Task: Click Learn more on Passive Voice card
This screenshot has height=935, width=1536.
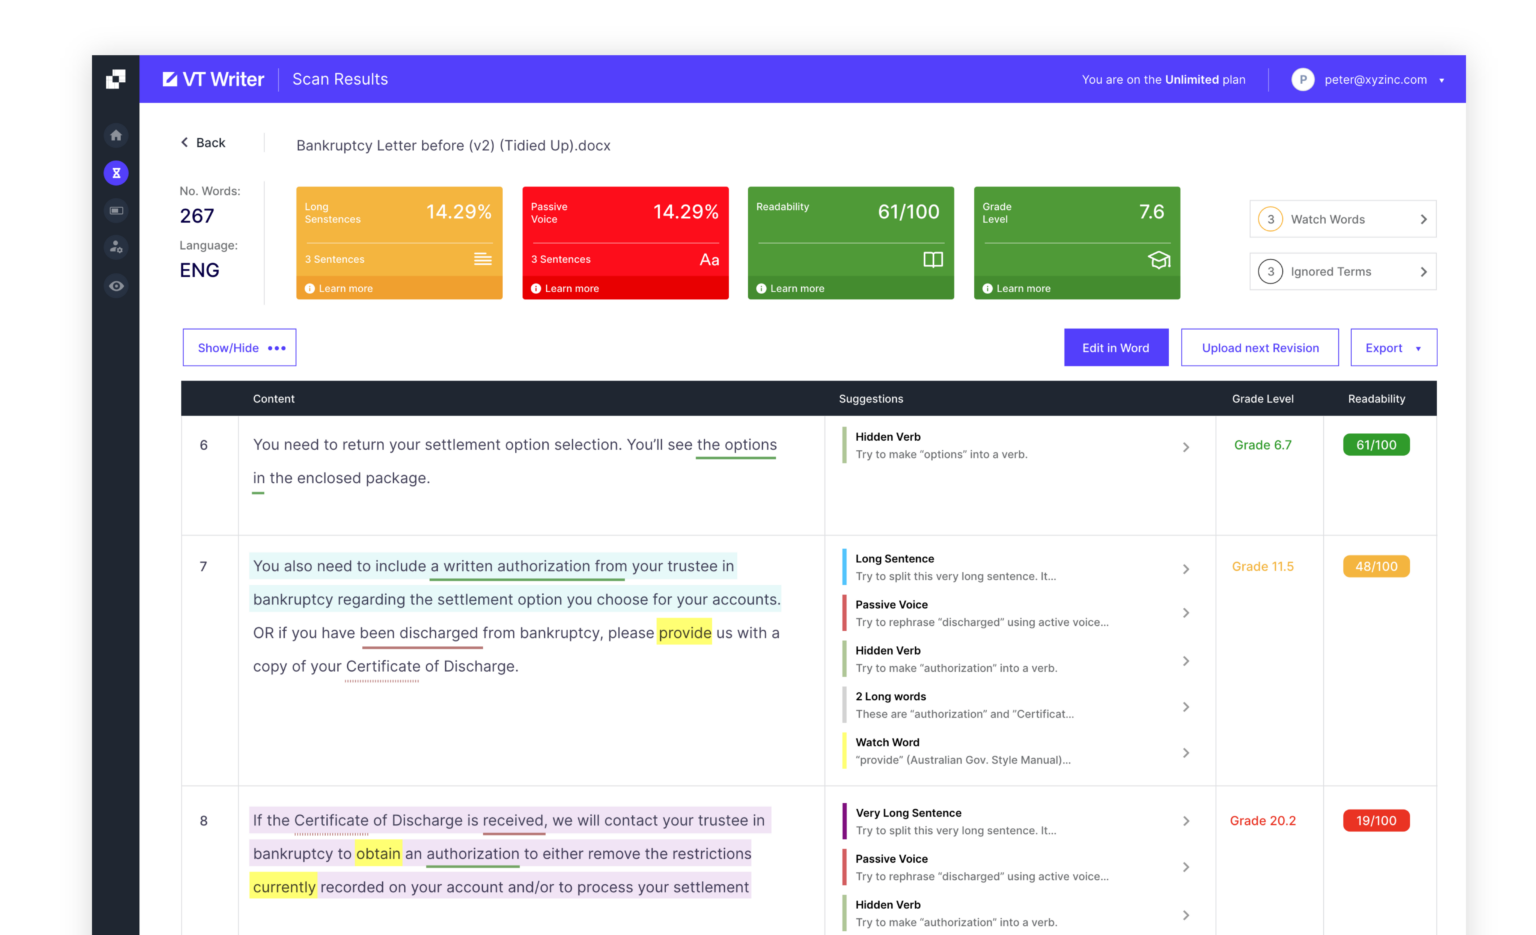Action: (x=571, y=289)
